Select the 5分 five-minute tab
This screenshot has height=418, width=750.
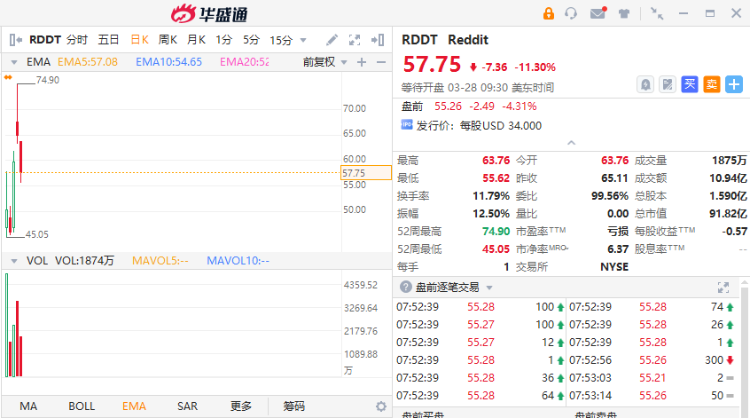[251, 40]
